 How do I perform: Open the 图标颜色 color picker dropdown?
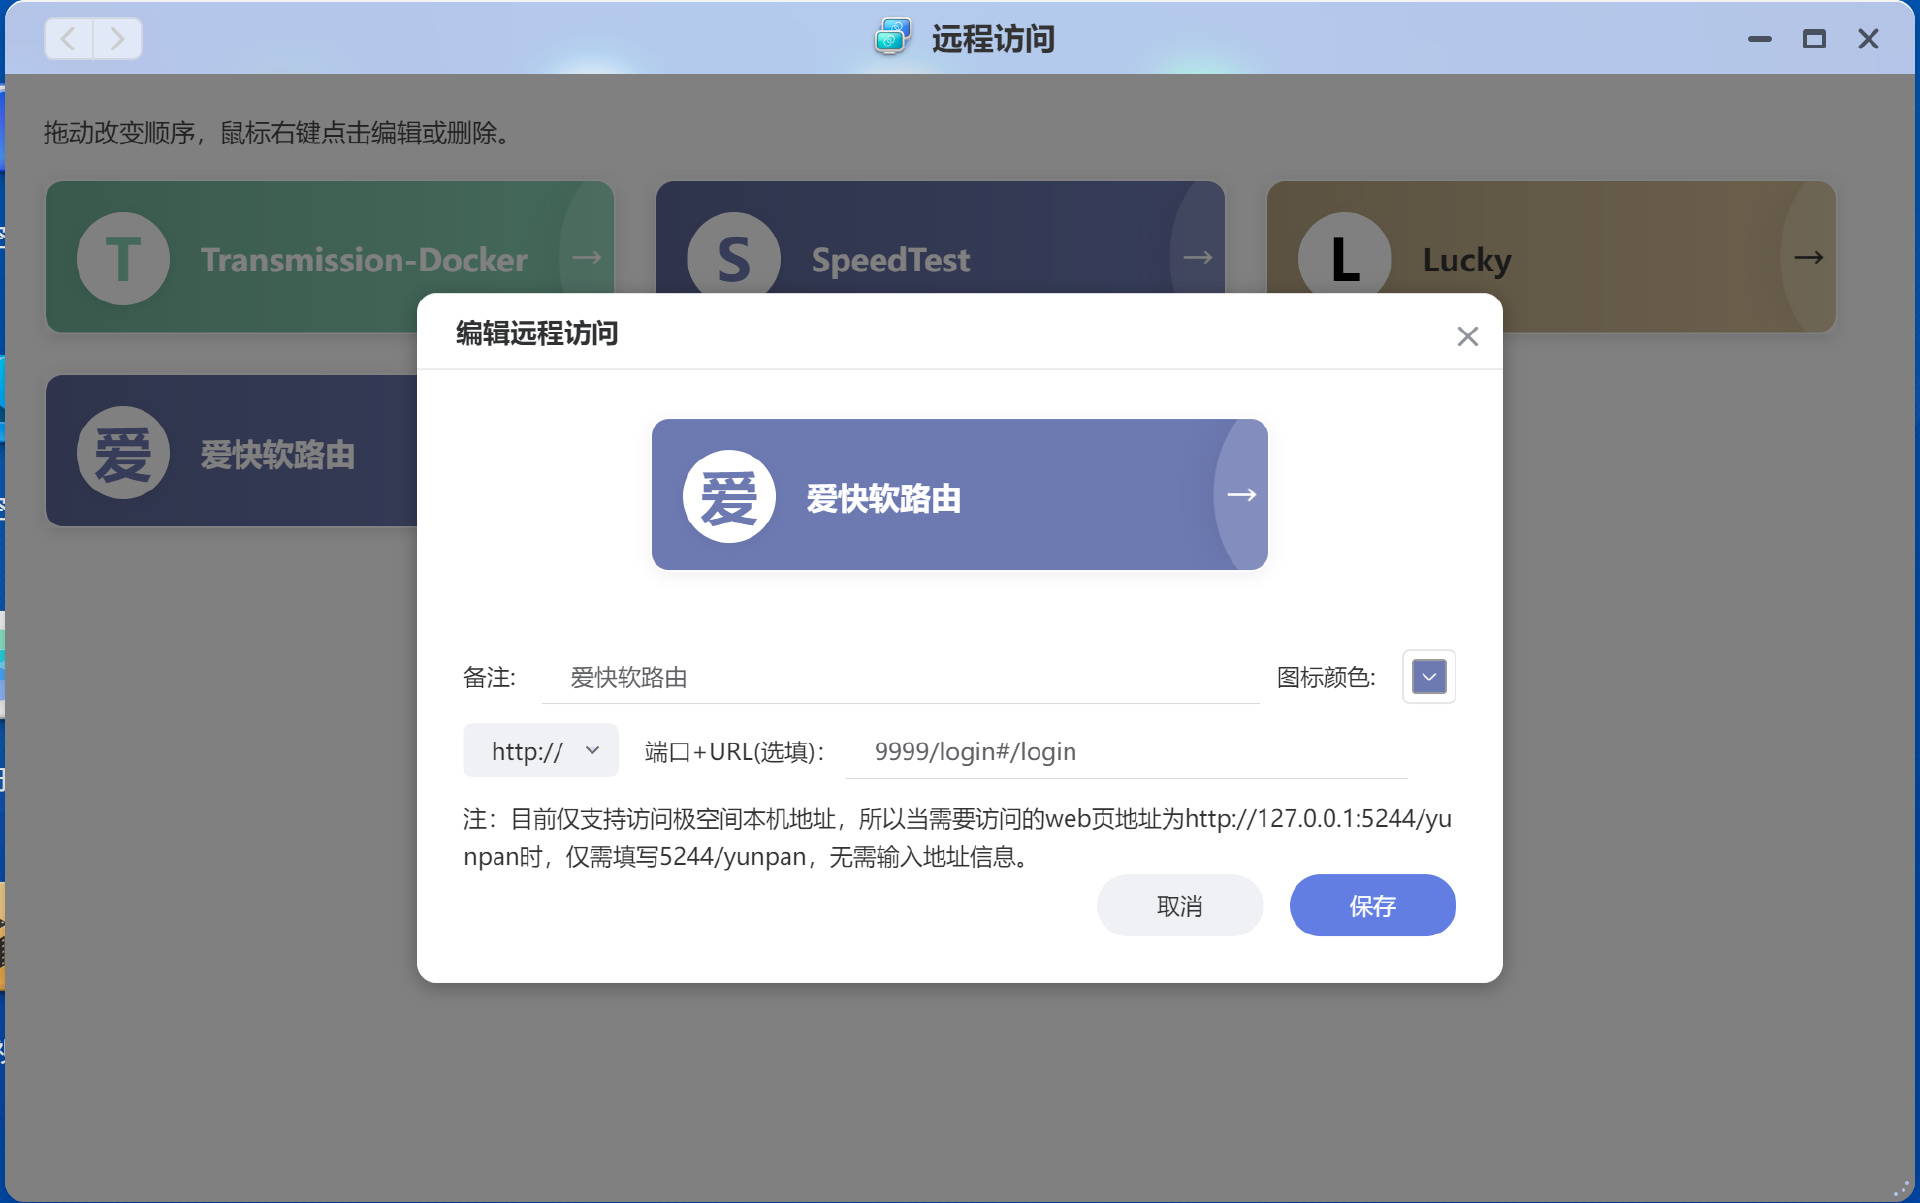(x=1428, y=677)
